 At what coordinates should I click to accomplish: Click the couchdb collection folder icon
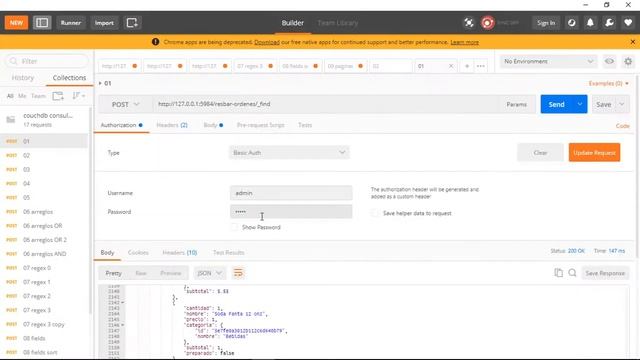click(x=11, y=120)
